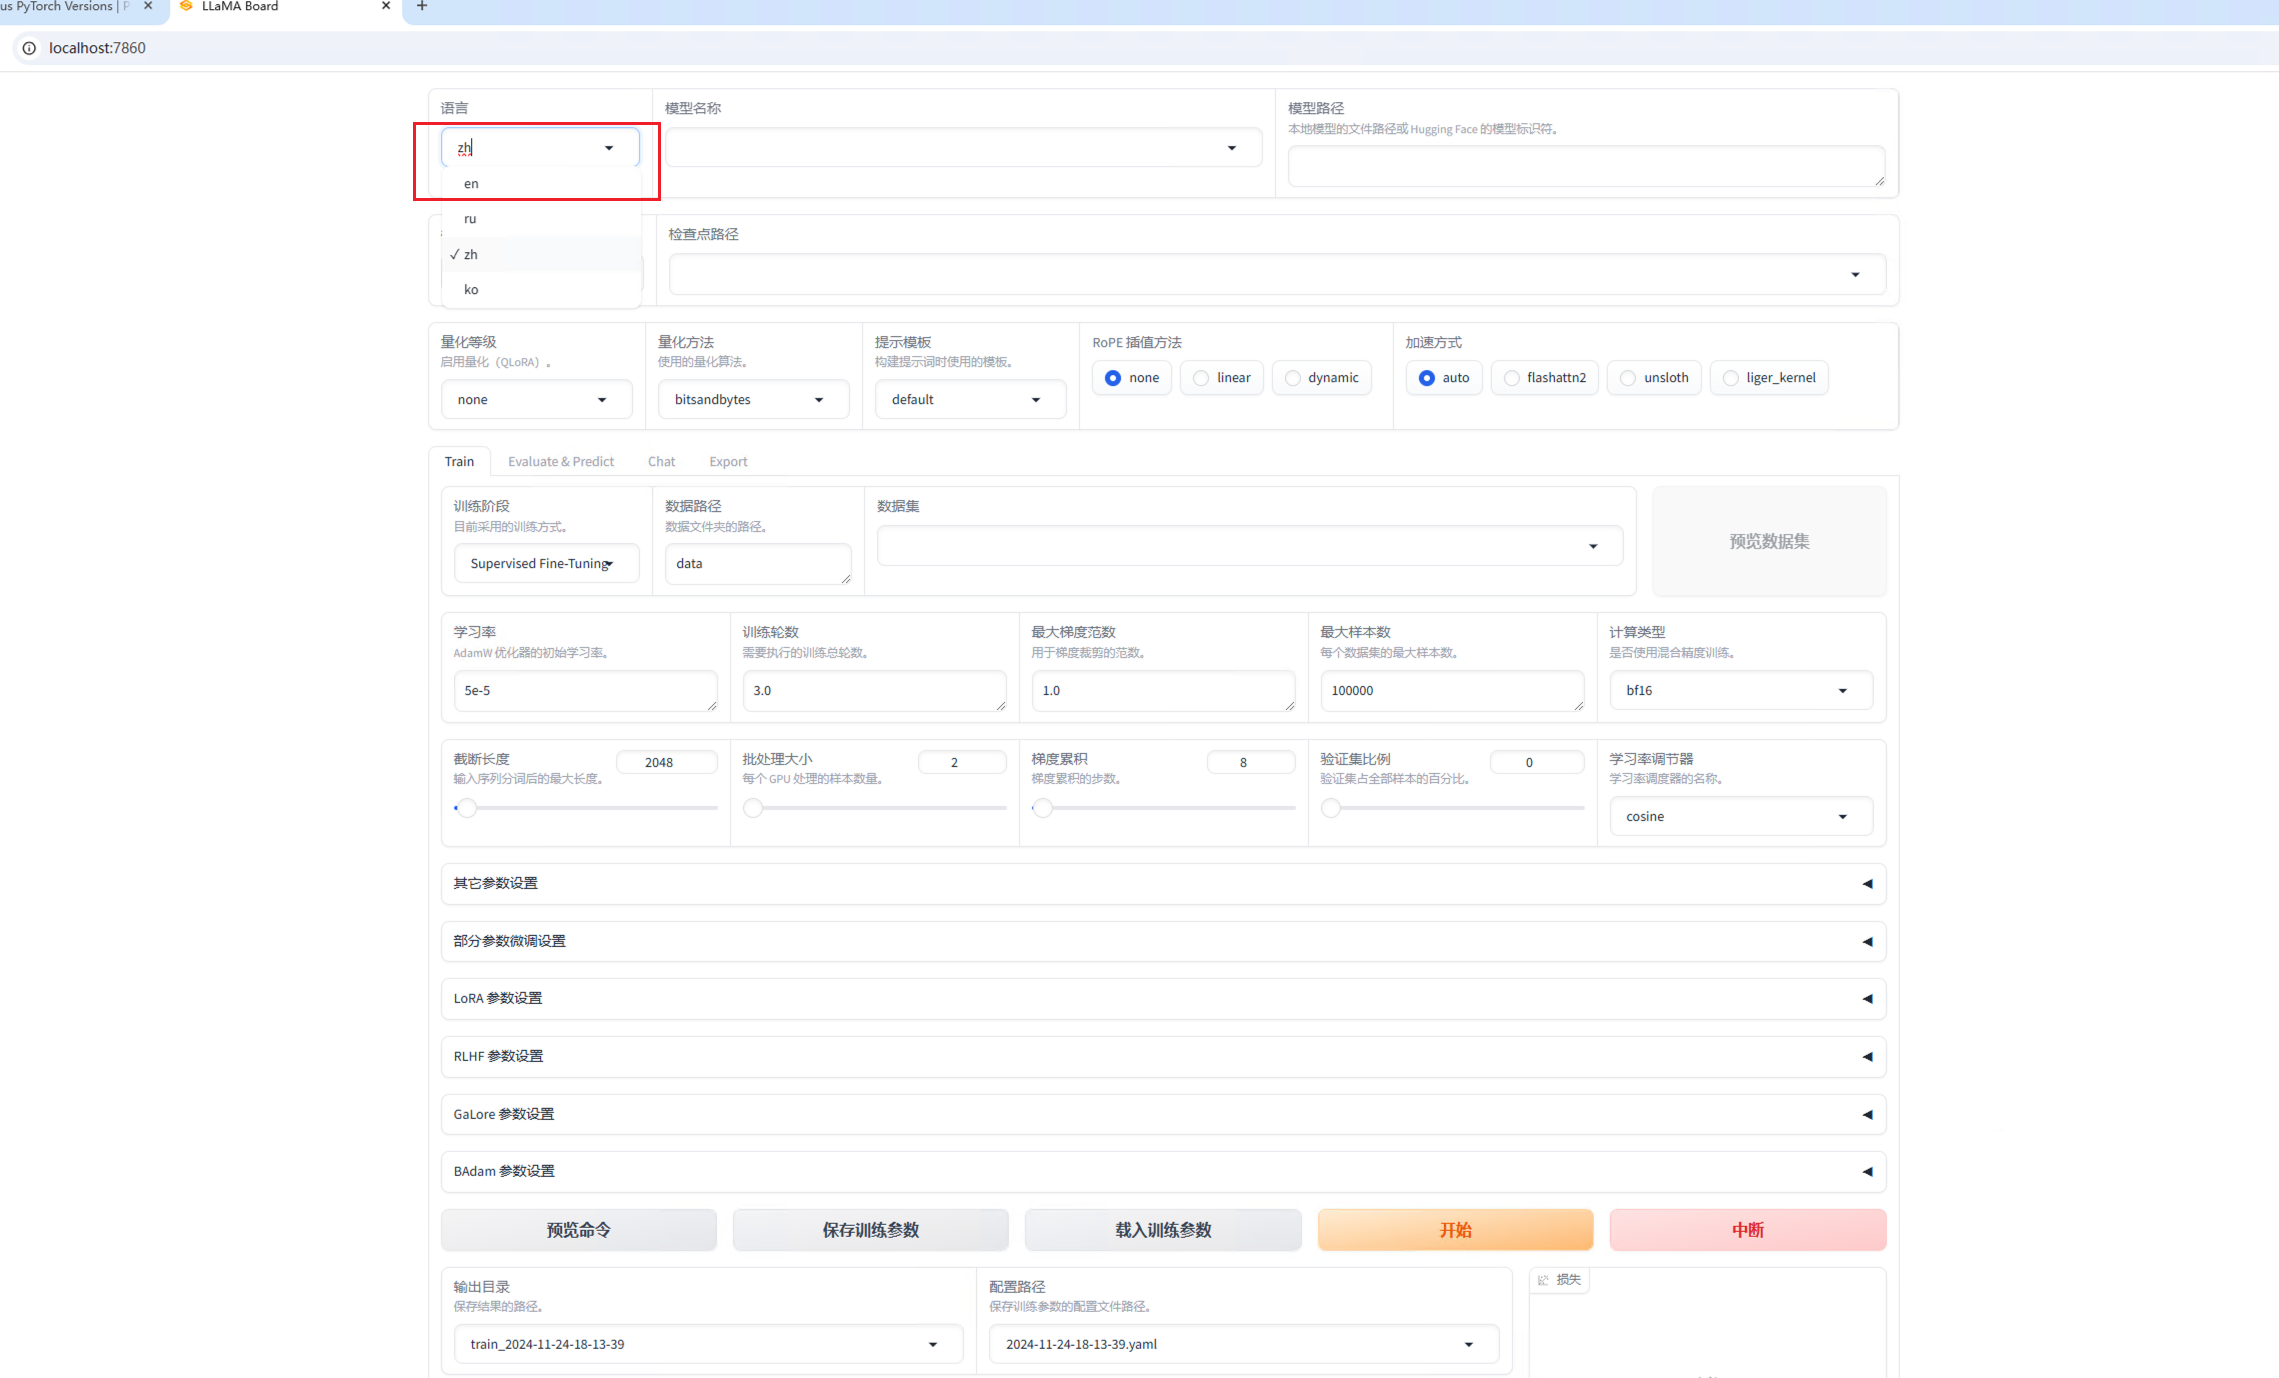Open the cosine scheduler dropdown
Viewport: 2279px width, 1378px height.
pos(1740,817)
